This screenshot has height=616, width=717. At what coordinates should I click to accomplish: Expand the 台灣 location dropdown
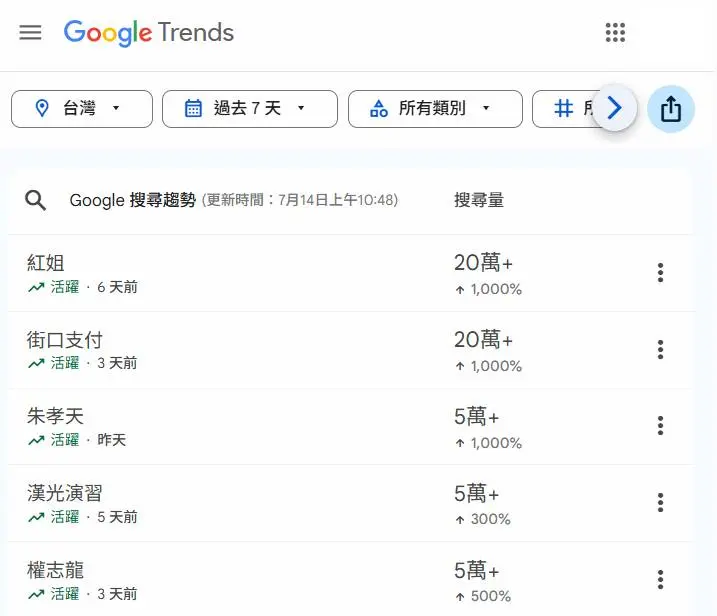82,109
